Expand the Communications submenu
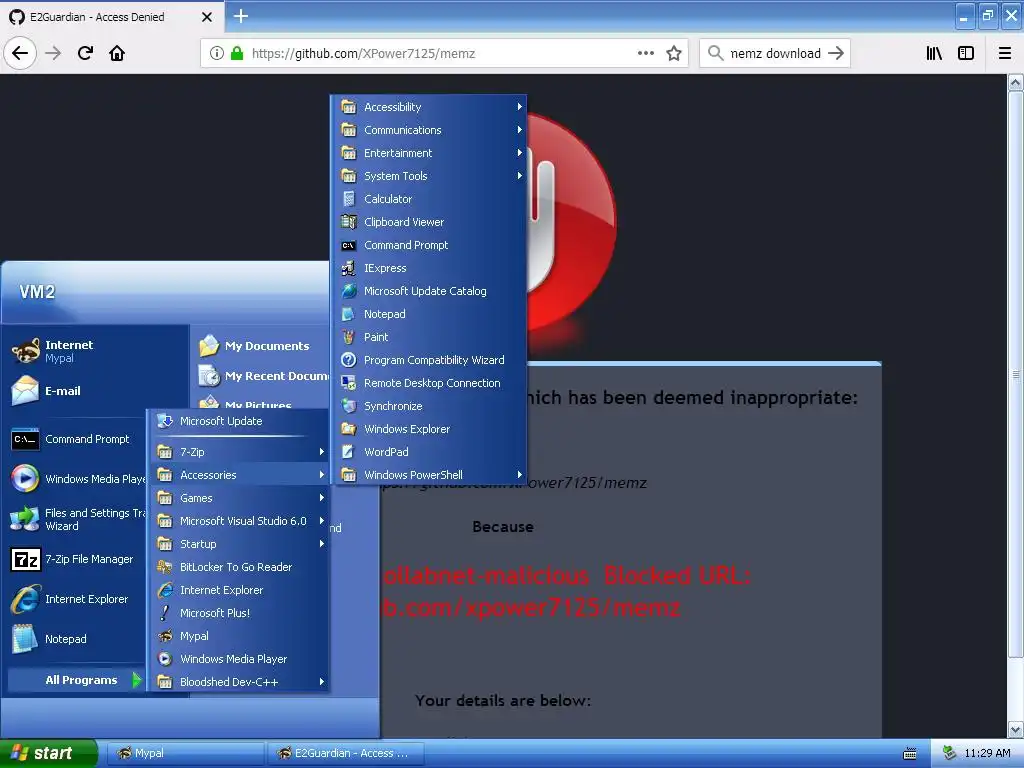 429,130
